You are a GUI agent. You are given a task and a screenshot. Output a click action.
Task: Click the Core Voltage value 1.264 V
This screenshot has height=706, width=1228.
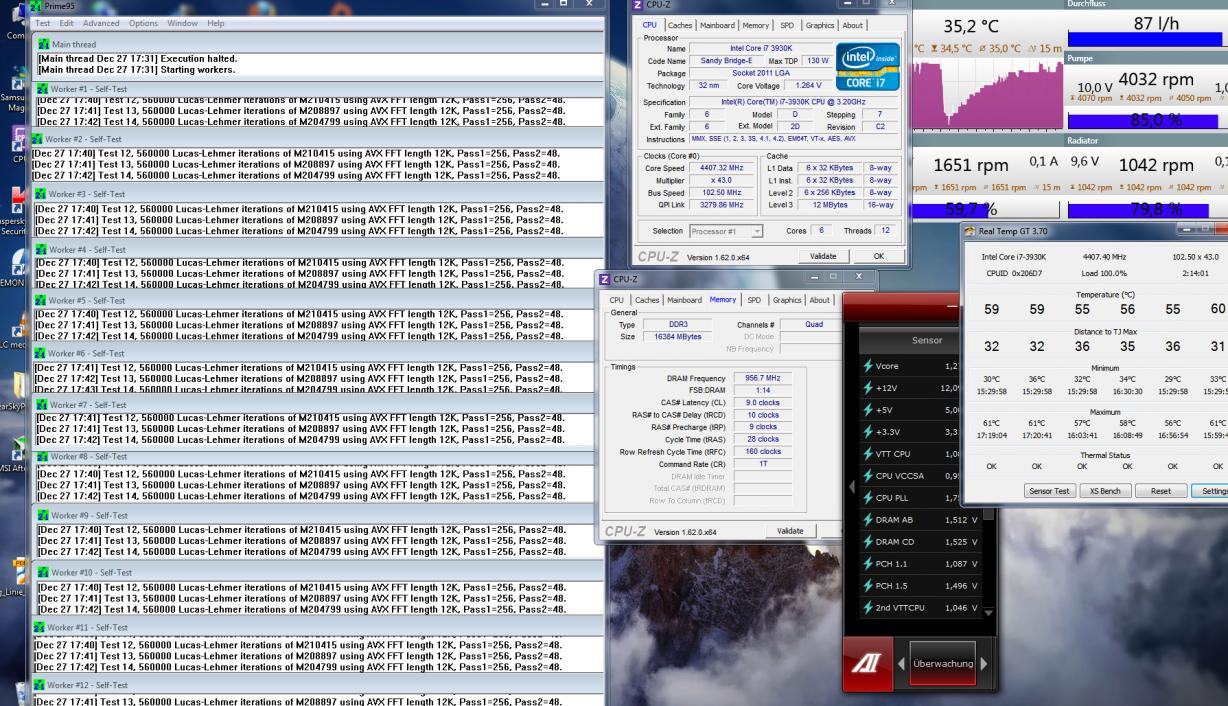tap(809, 86)
